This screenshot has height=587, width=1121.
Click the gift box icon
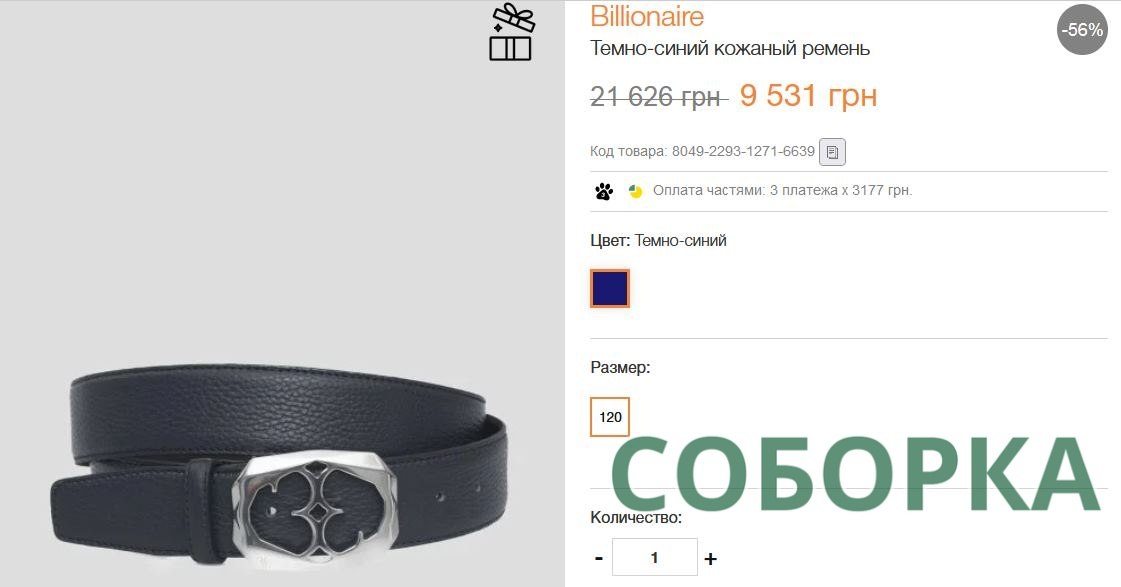pyautogui.click(x=511, y=32)
